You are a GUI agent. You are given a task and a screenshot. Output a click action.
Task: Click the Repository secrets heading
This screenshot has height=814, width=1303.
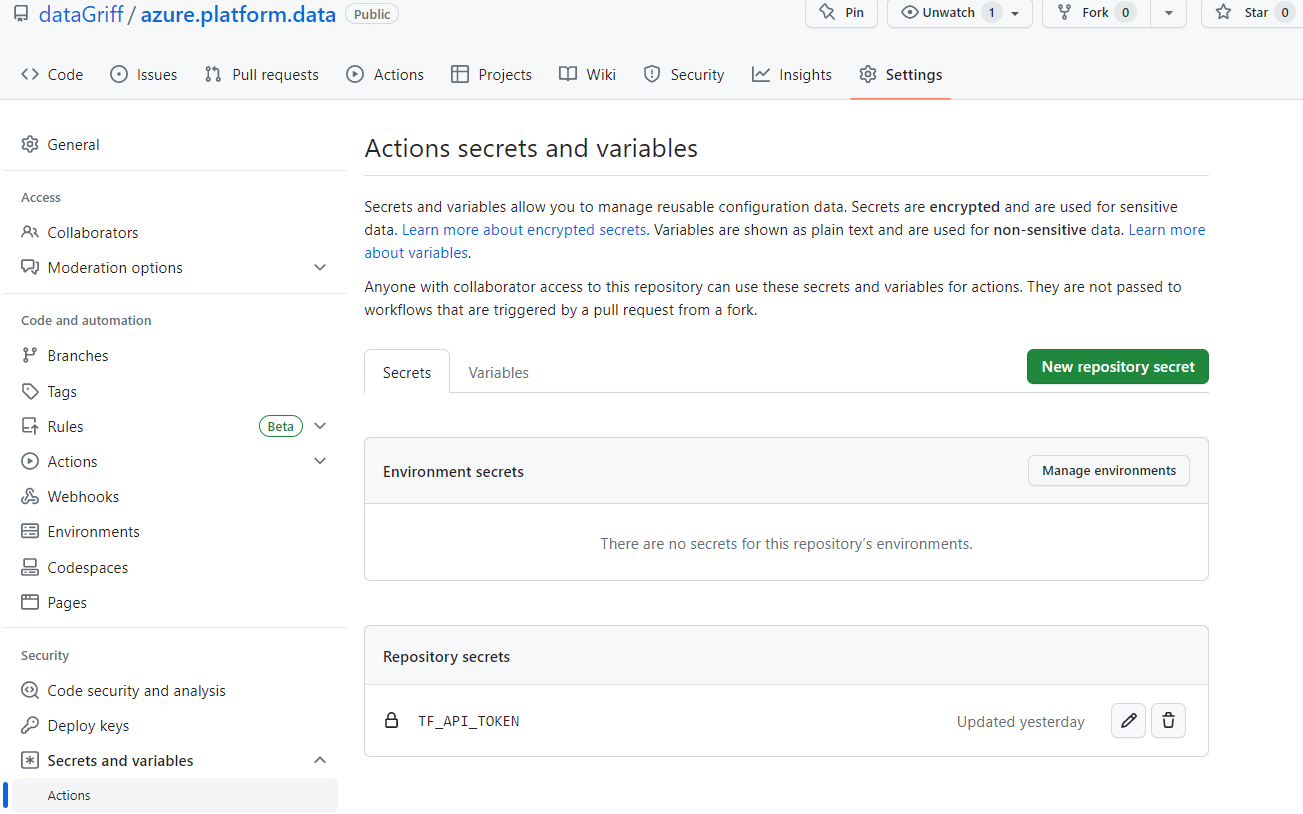coord(446,657)
